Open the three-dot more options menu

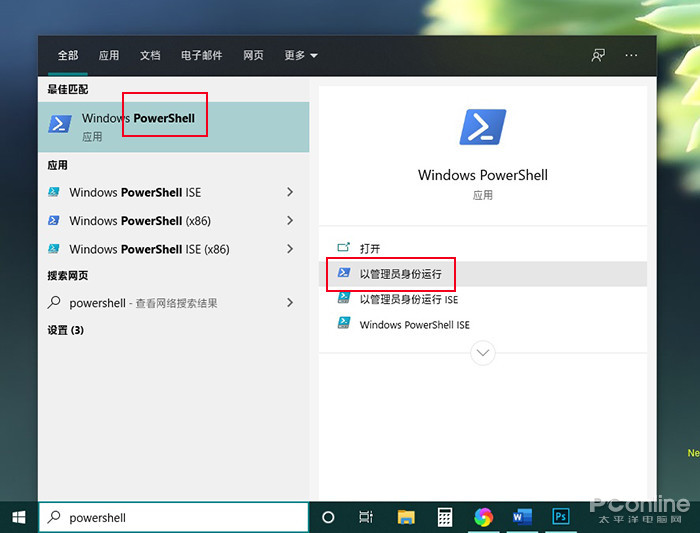631,55
